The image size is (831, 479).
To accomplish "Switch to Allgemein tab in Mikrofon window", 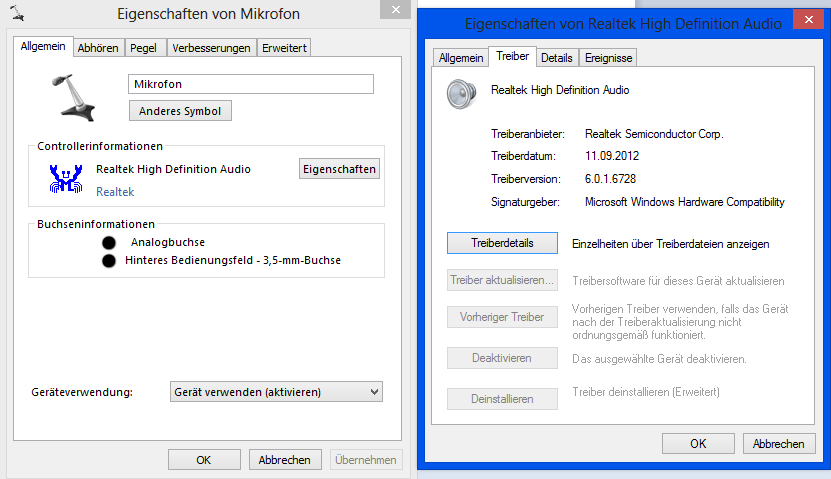I will coord(43,47).
